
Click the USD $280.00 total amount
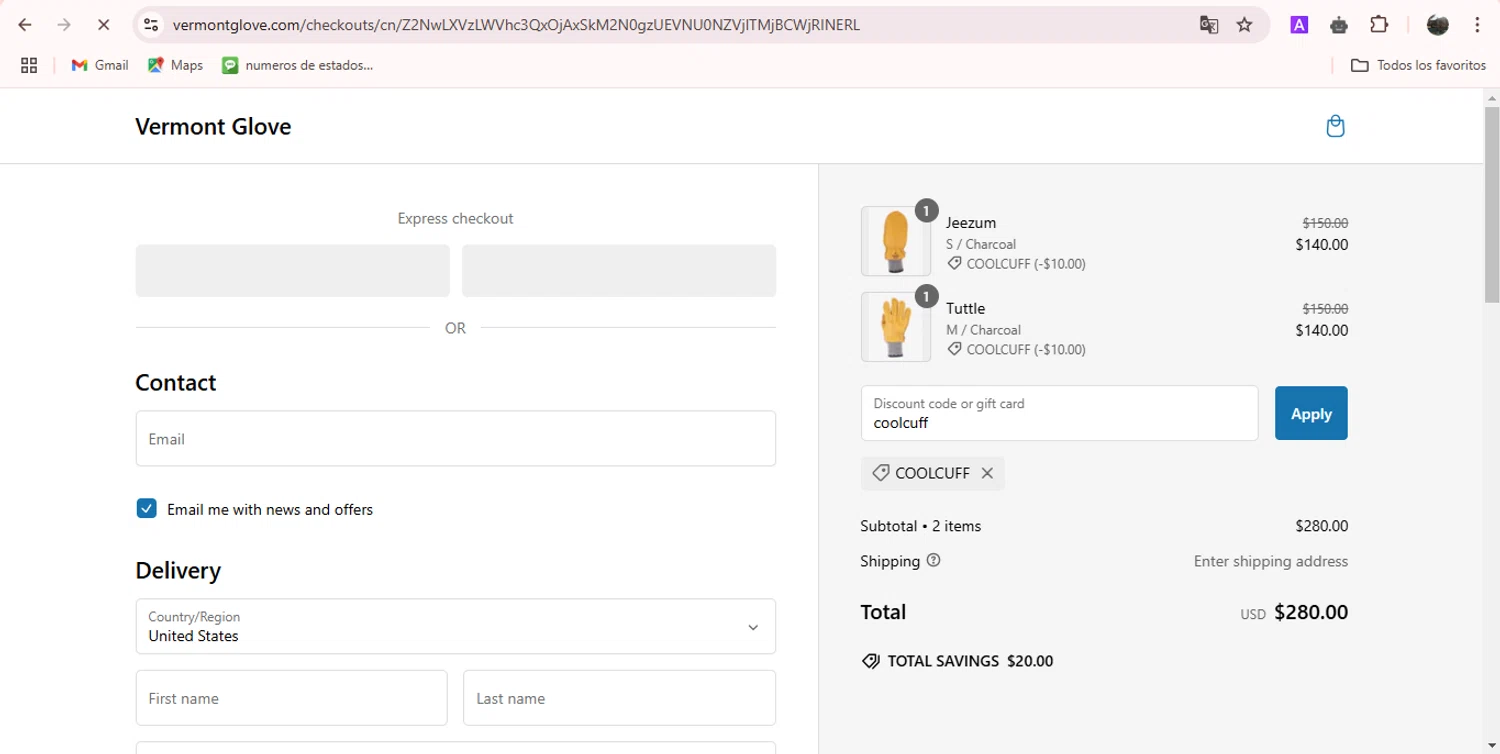(x=1294, y=612)
